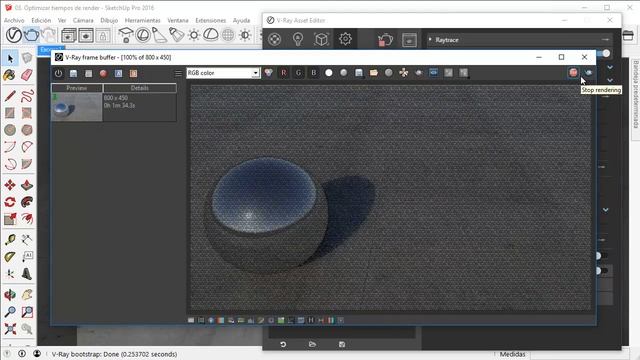Click render teapot in Asset Editor
Screen dimensions: 640x360
pos(385,40)
